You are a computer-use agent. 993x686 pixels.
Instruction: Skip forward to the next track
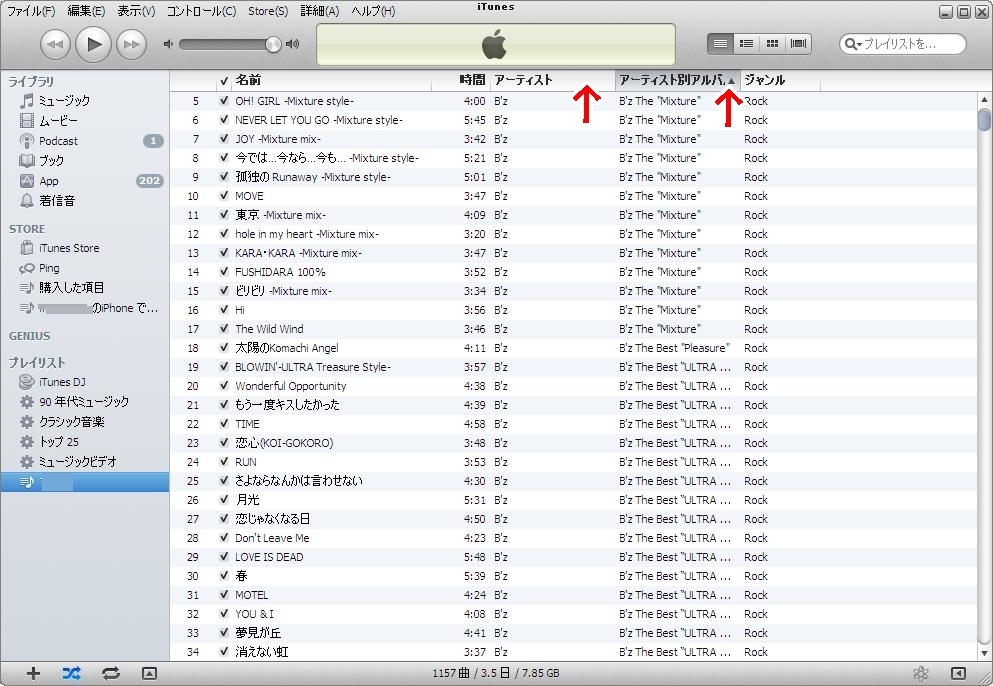click(132, 44)
